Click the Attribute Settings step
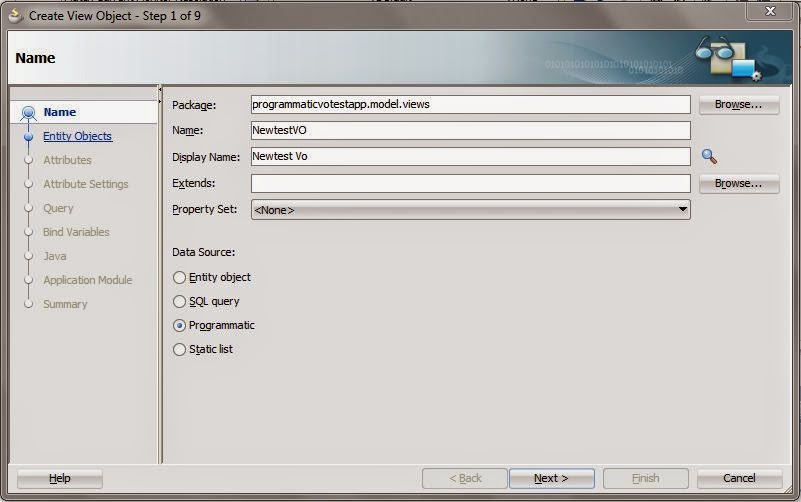This screenshot has width=801, height=502. (x=85, y=184)
